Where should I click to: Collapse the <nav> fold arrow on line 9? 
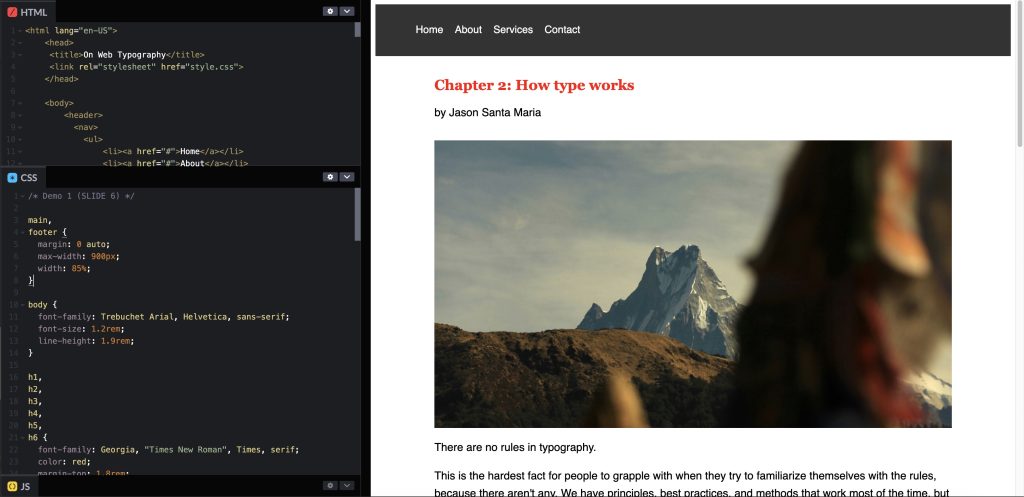pyautogui.click(x=21, y=127)
